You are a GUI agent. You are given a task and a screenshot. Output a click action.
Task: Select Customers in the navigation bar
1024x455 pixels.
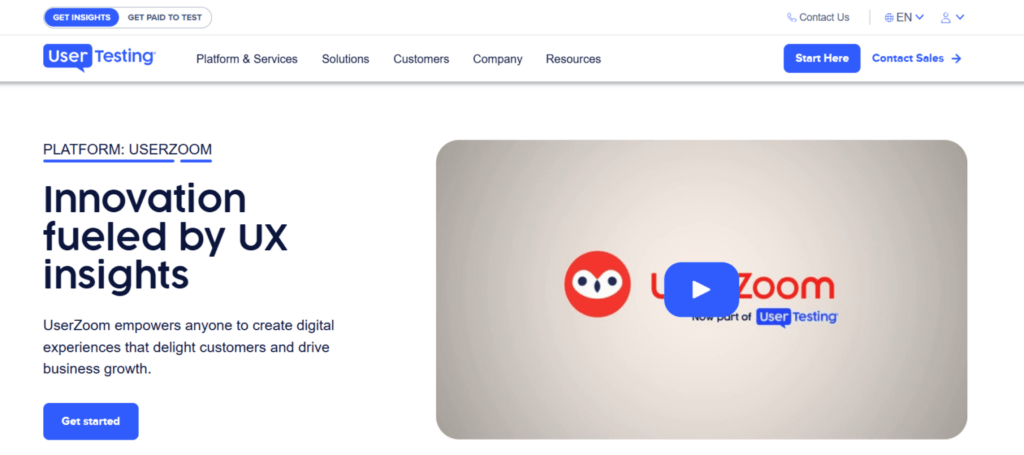point(421,59)
